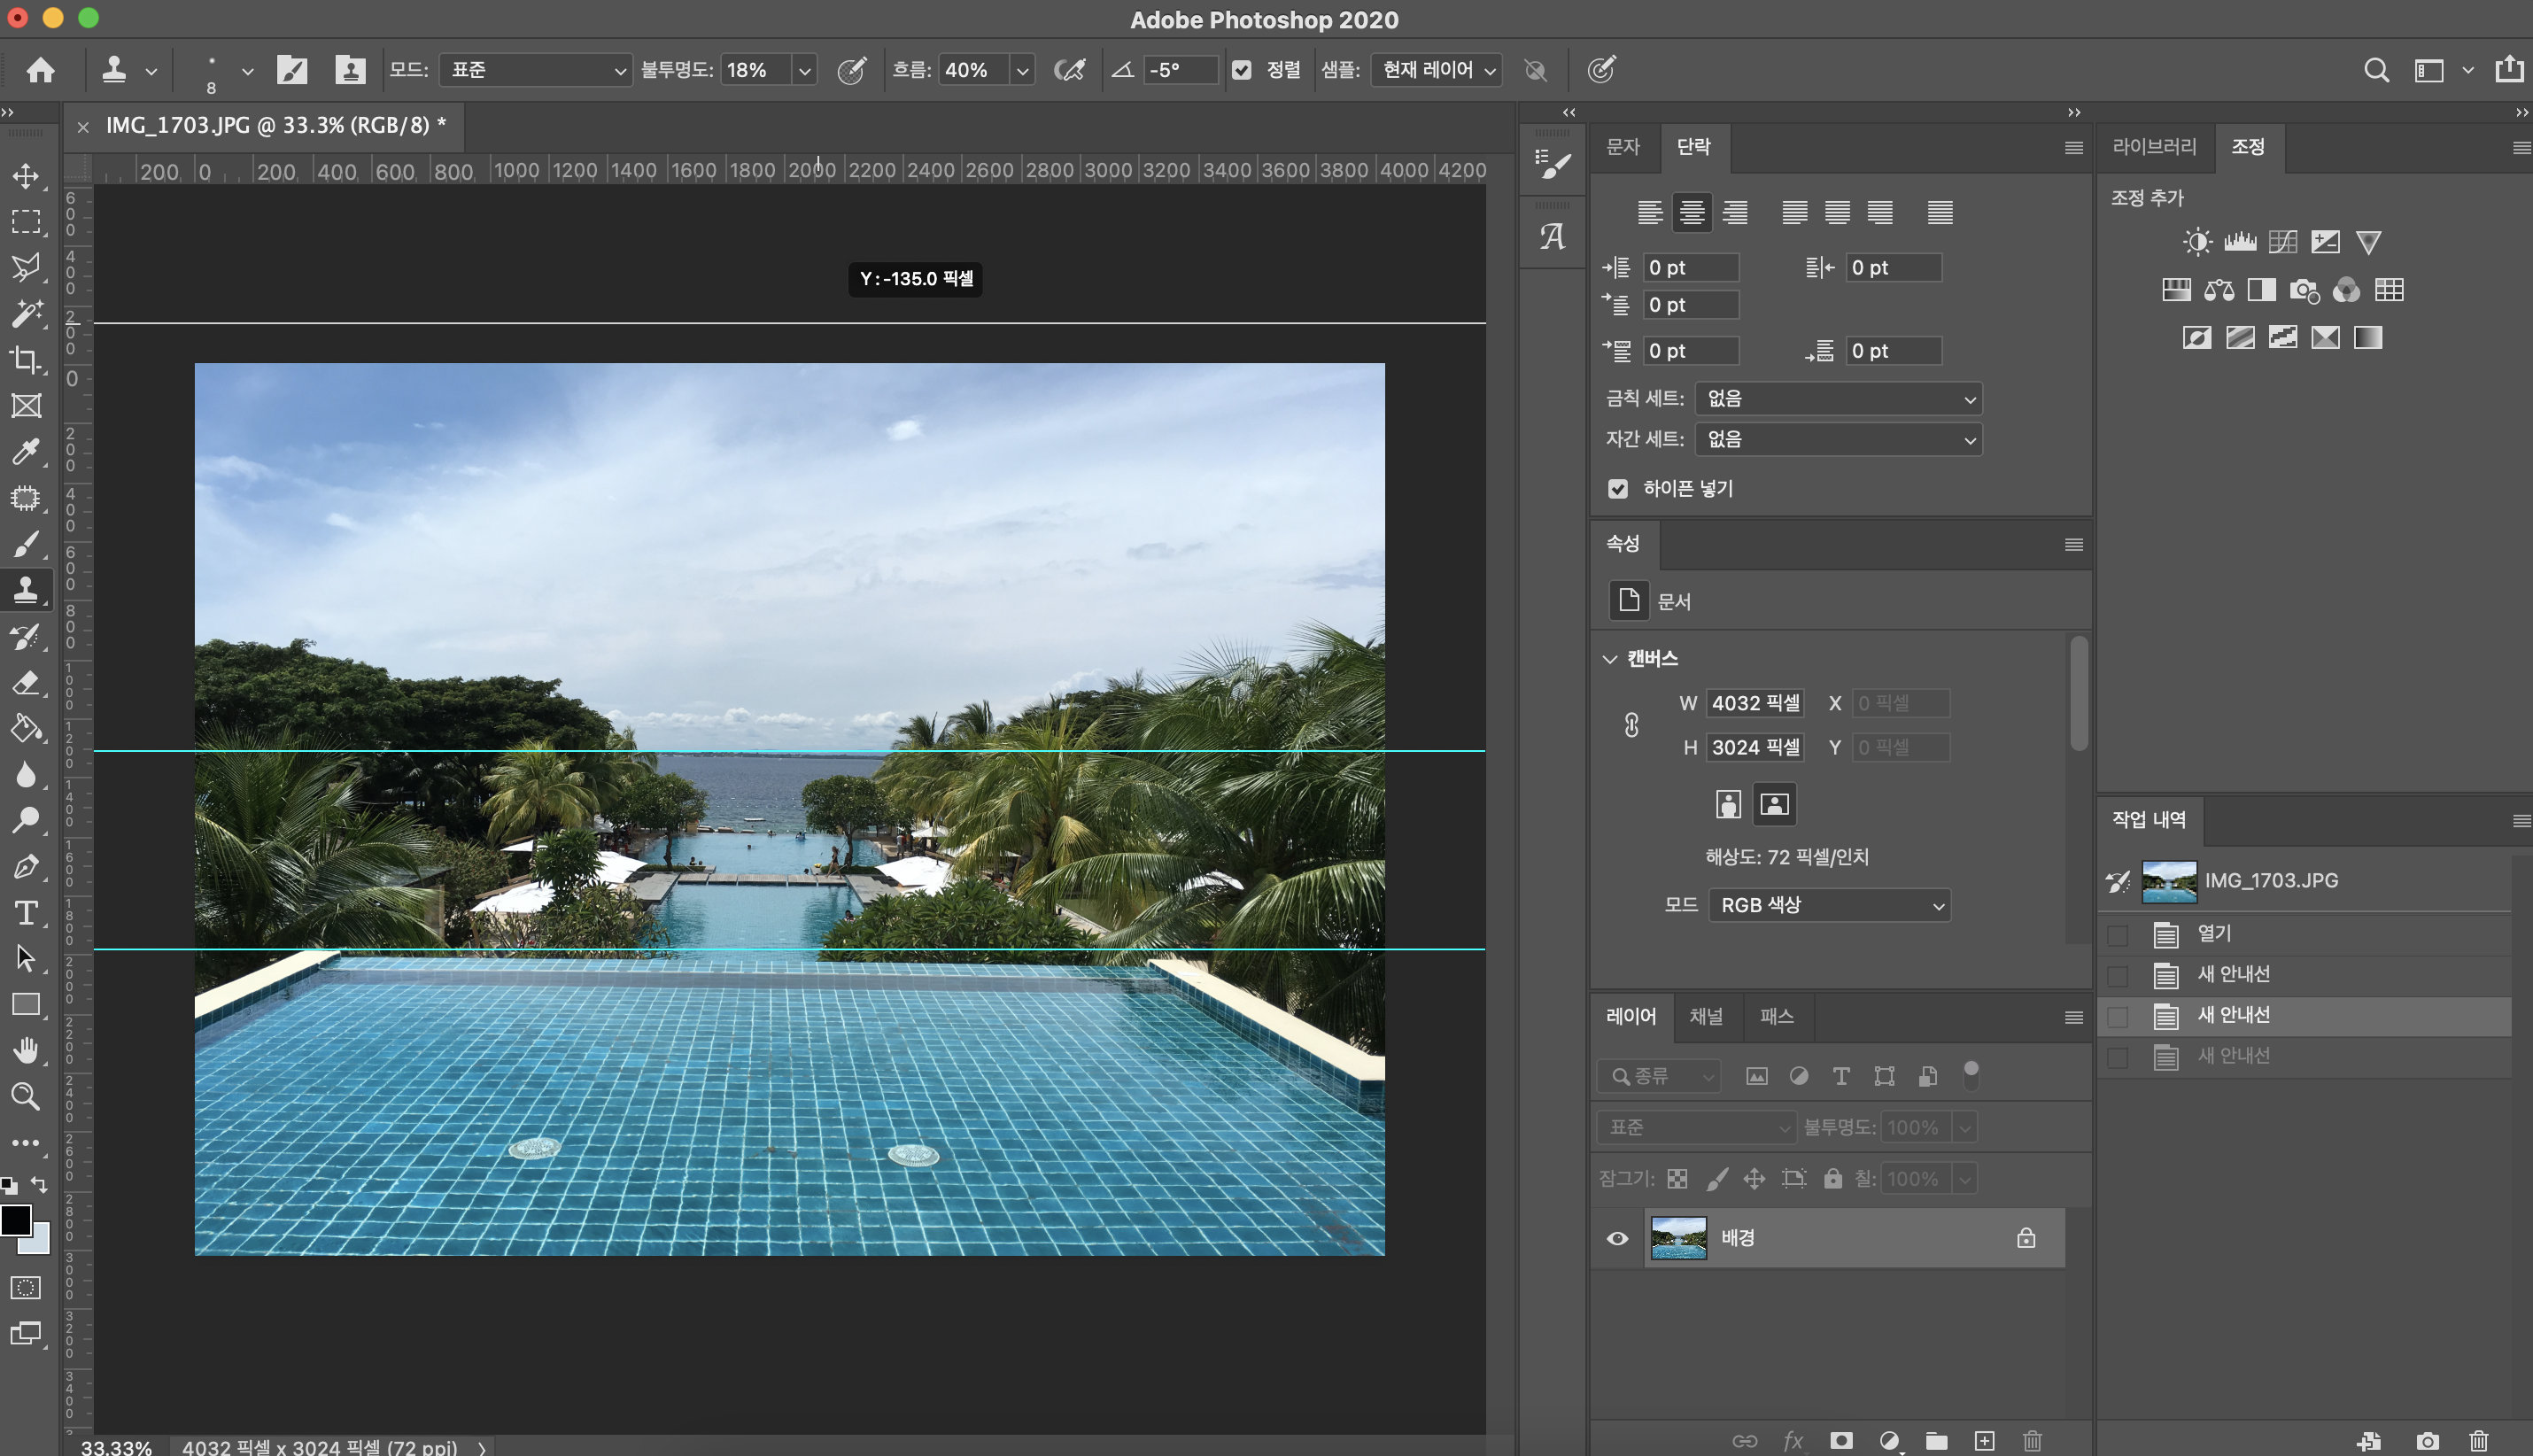Select the Horizontal Type tool
The width and height of the screenshot is (2533, 1456).
pos(26,913)
